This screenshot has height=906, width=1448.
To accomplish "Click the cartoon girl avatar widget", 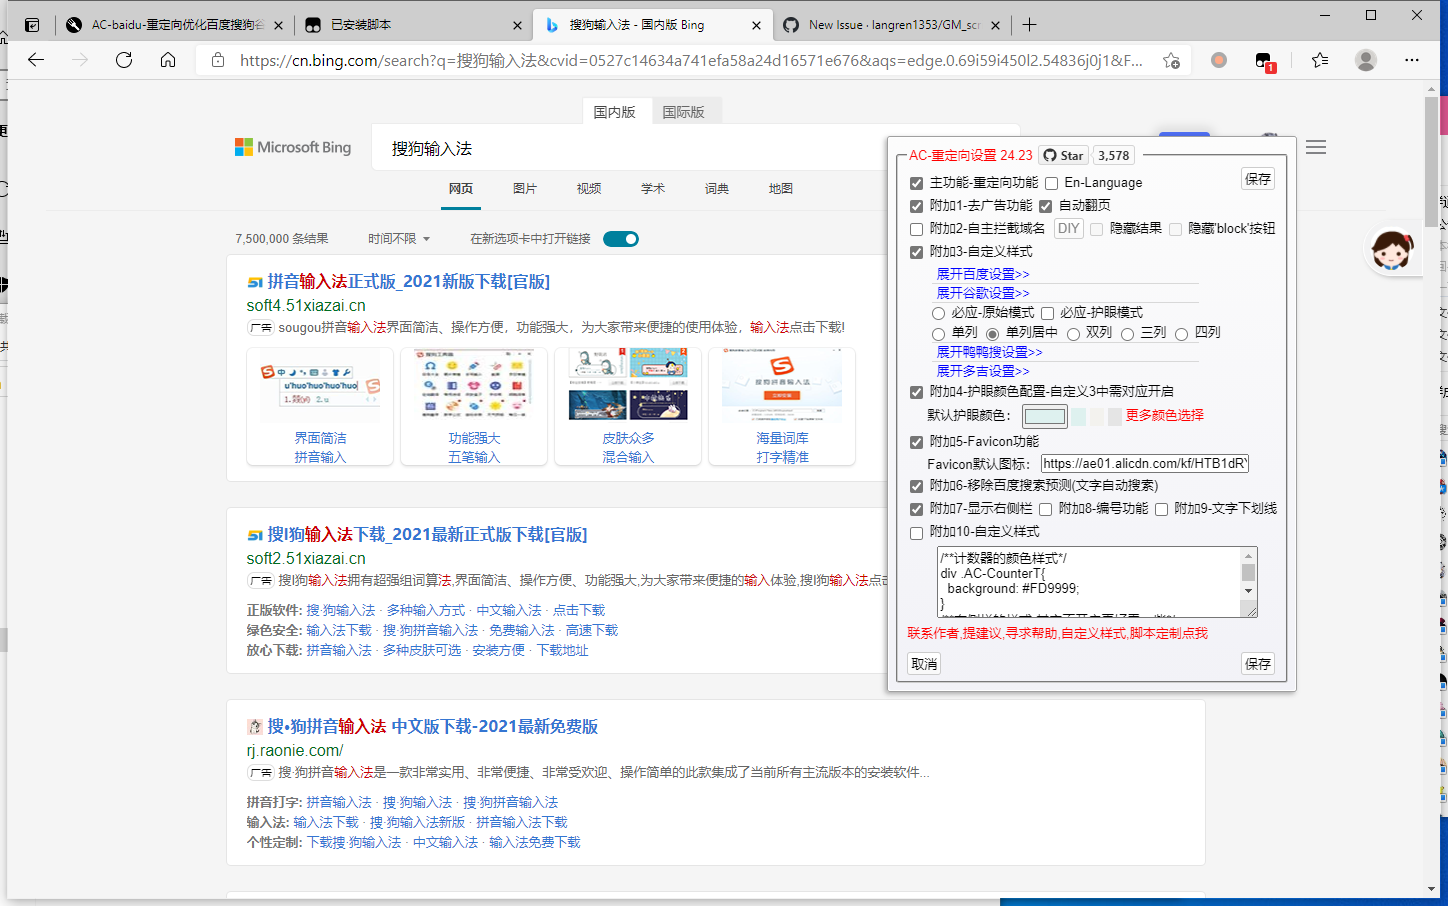I will point(1392,250).
